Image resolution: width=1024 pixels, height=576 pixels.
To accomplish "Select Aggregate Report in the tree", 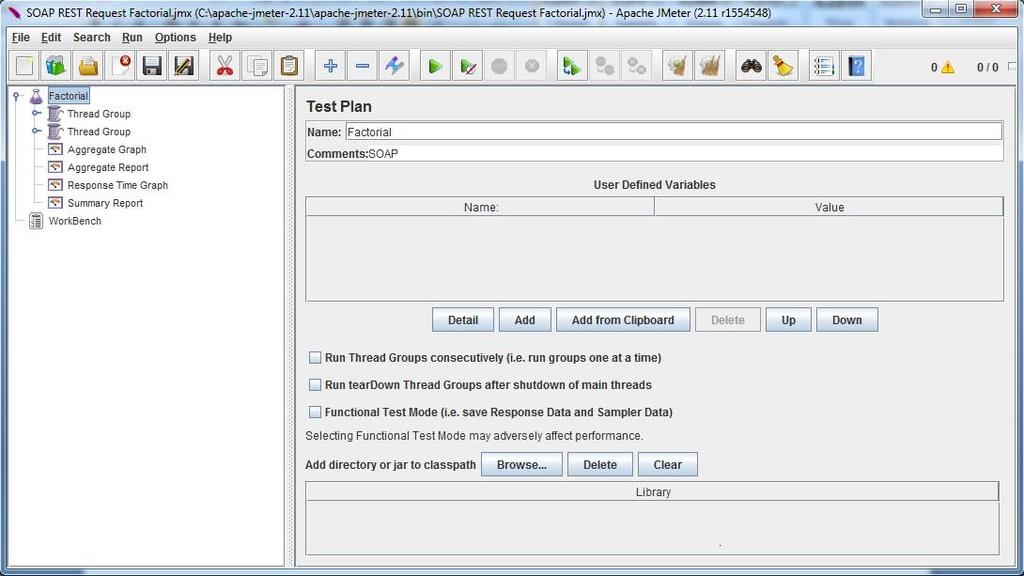I will 108,167.
